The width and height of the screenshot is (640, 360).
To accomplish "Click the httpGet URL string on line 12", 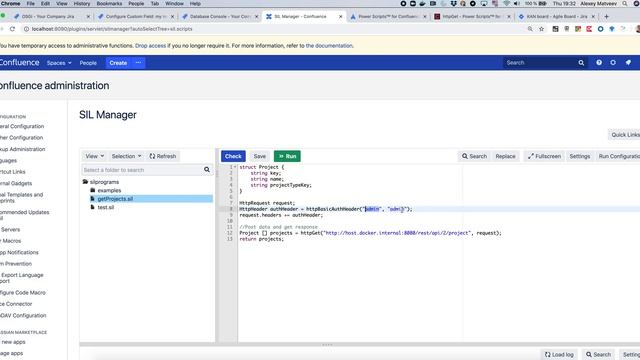I will (x=397, y=233).
